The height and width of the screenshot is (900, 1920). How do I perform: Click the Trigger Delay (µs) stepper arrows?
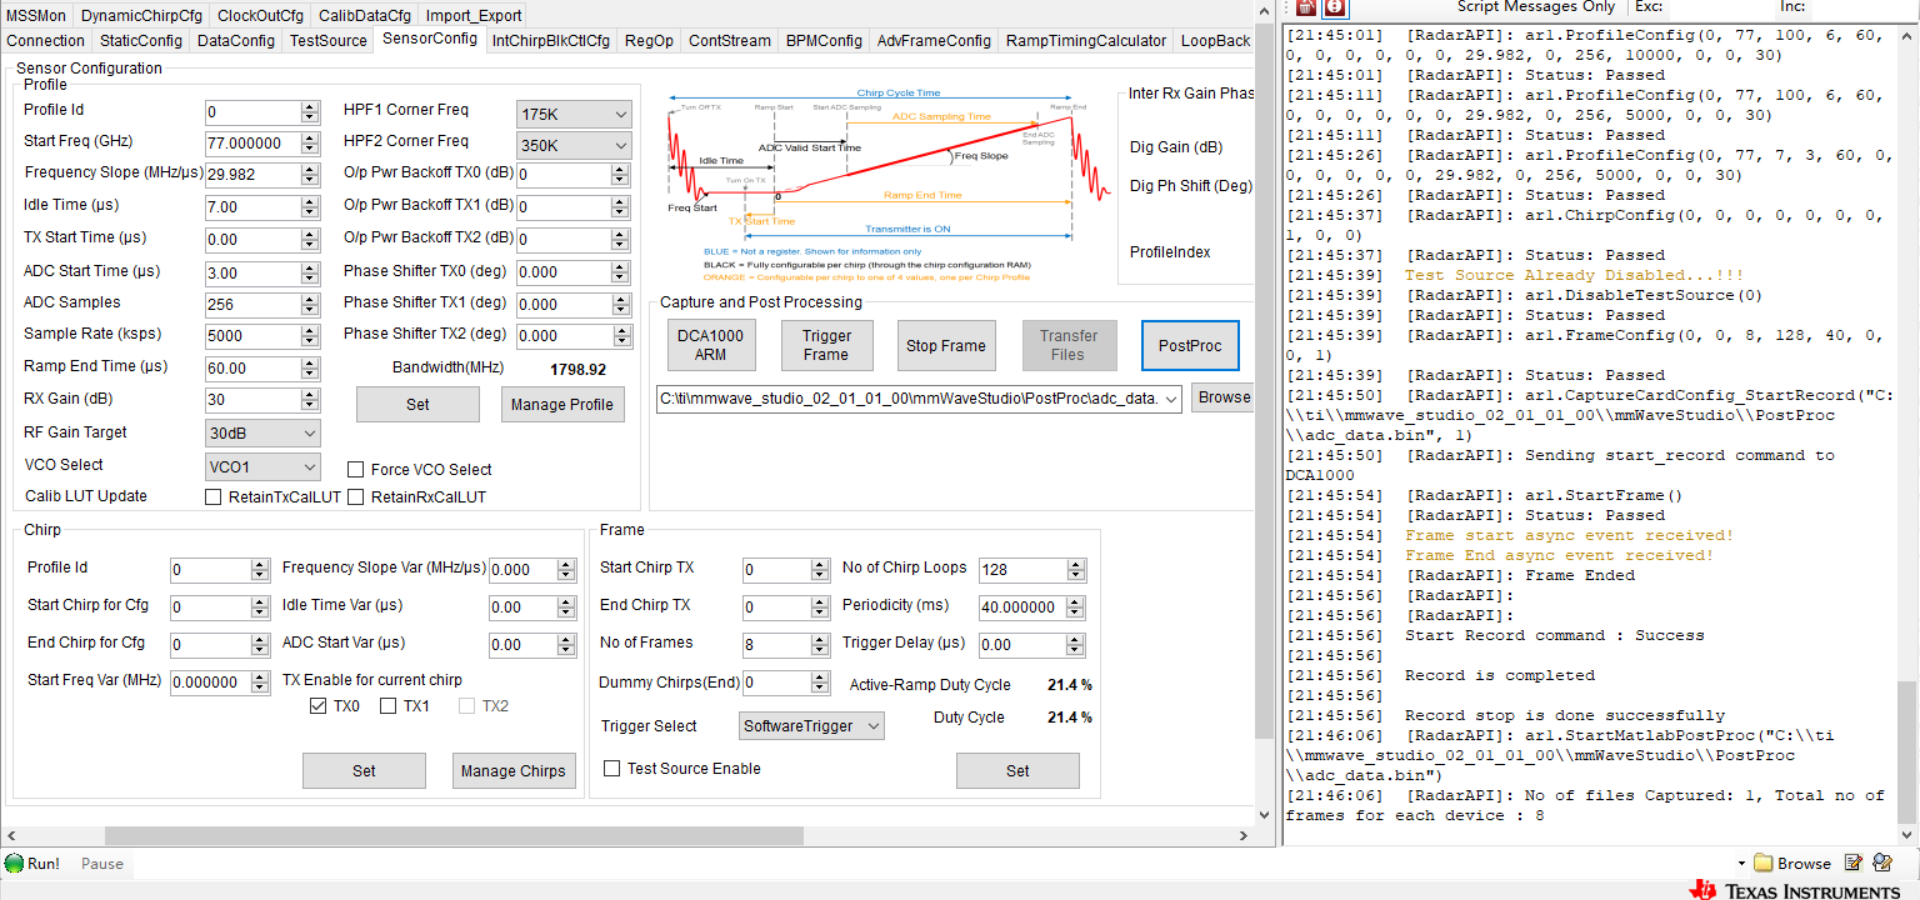[1075, 644]
